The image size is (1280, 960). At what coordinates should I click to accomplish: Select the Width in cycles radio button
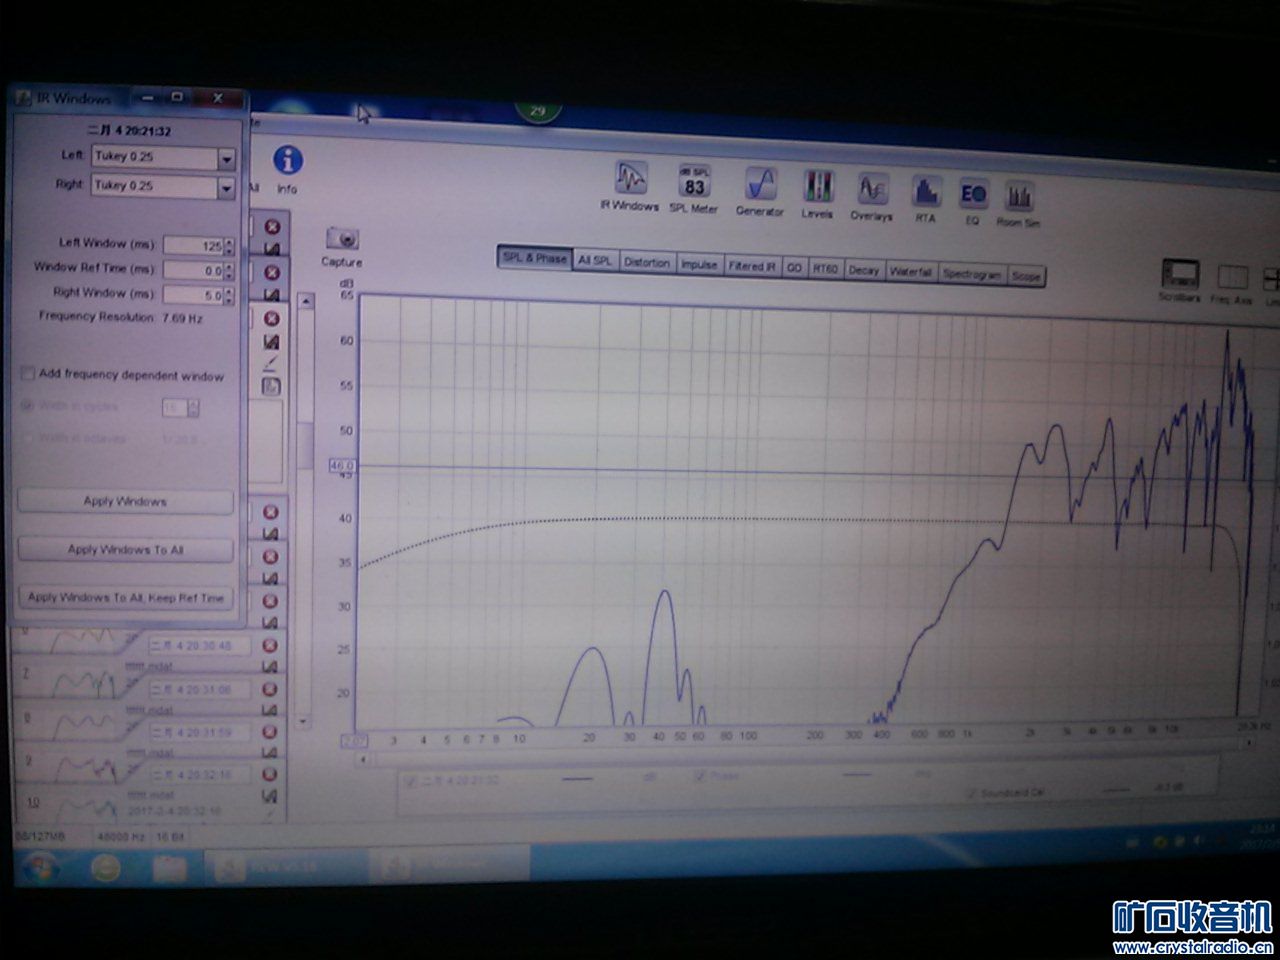(x=28, y=406)
